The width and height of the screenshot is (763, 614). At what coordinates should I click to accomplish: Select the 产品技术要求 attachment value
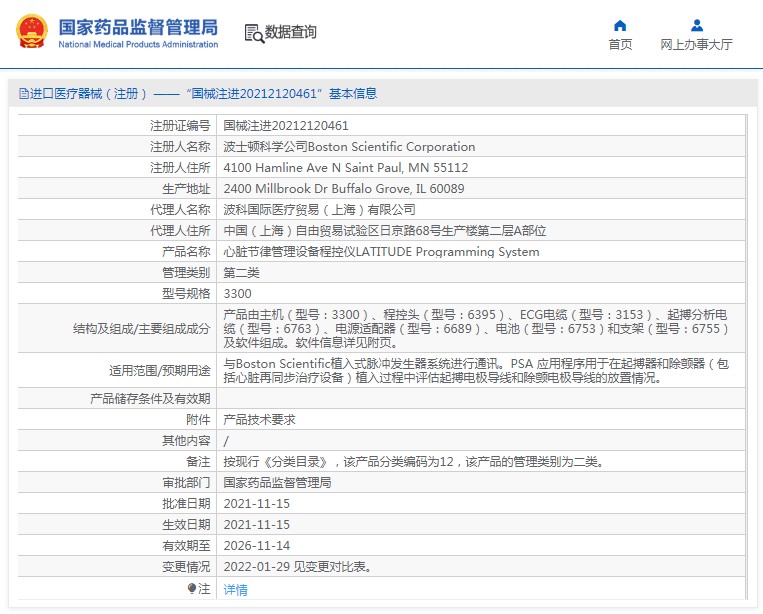click(x=259, y=419)
